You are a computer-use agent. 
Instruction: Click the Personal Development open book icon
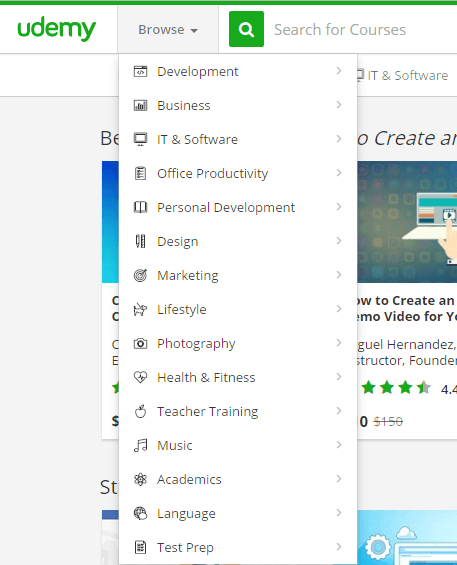pyautogui.click(x=141, y=207)
